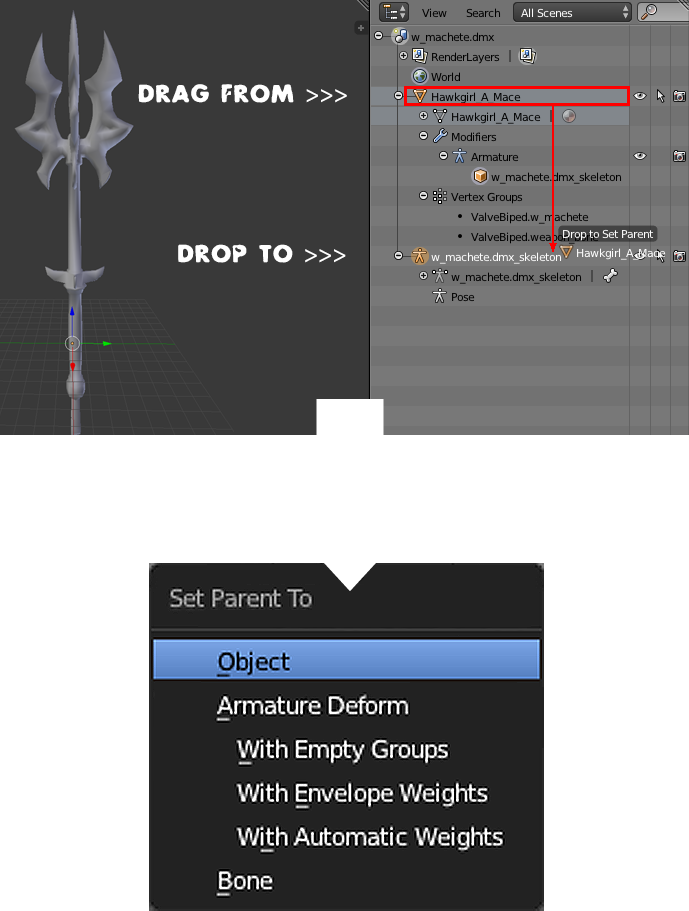
Task: Collapse the Vertex Groups list
Action: pos(424,196)
